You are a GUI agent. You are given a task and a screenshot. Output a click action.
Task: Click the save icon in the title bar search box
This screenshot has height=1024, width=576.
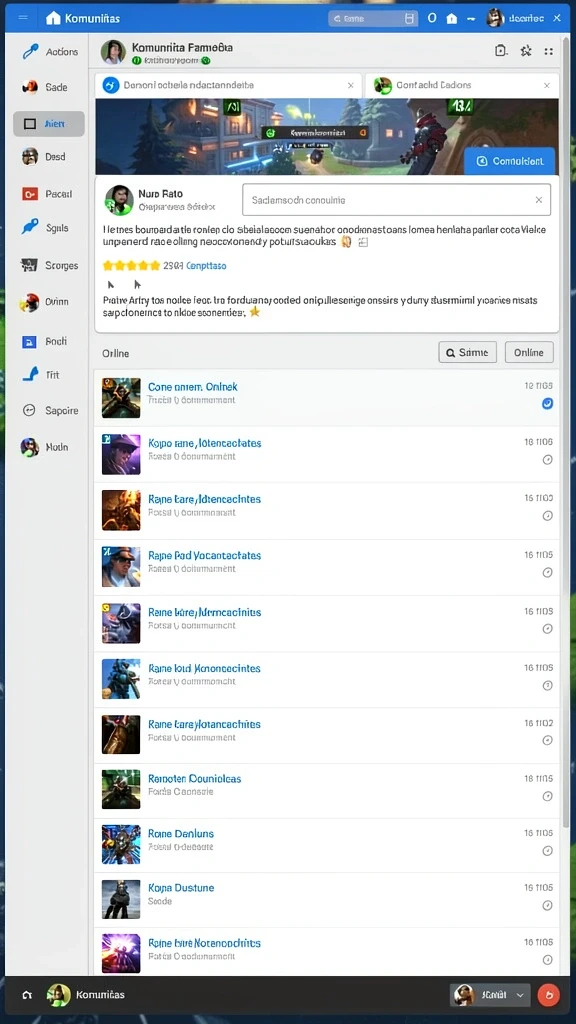pos(410,19)
